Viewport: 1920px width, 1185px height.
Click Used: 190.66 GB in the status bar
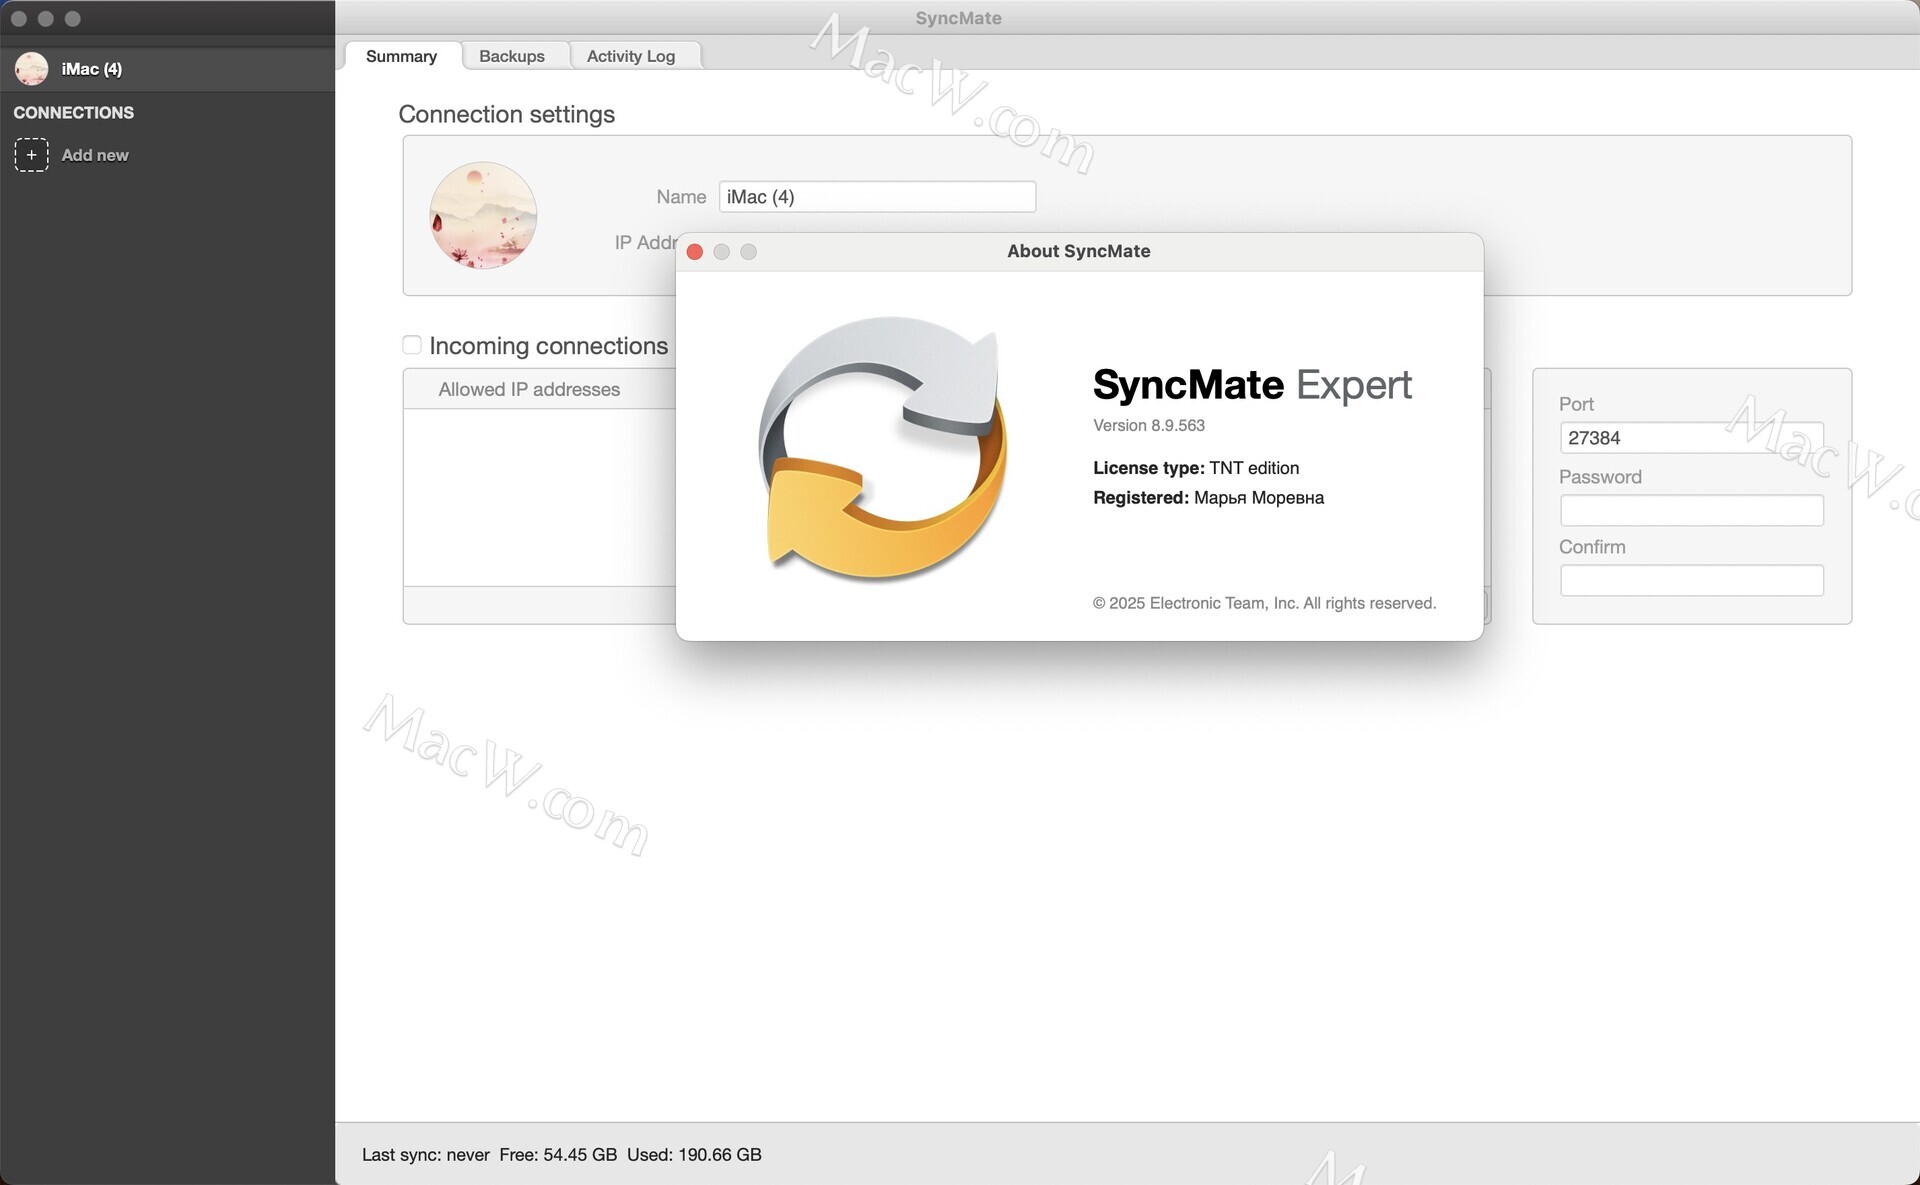point(694,1155)
